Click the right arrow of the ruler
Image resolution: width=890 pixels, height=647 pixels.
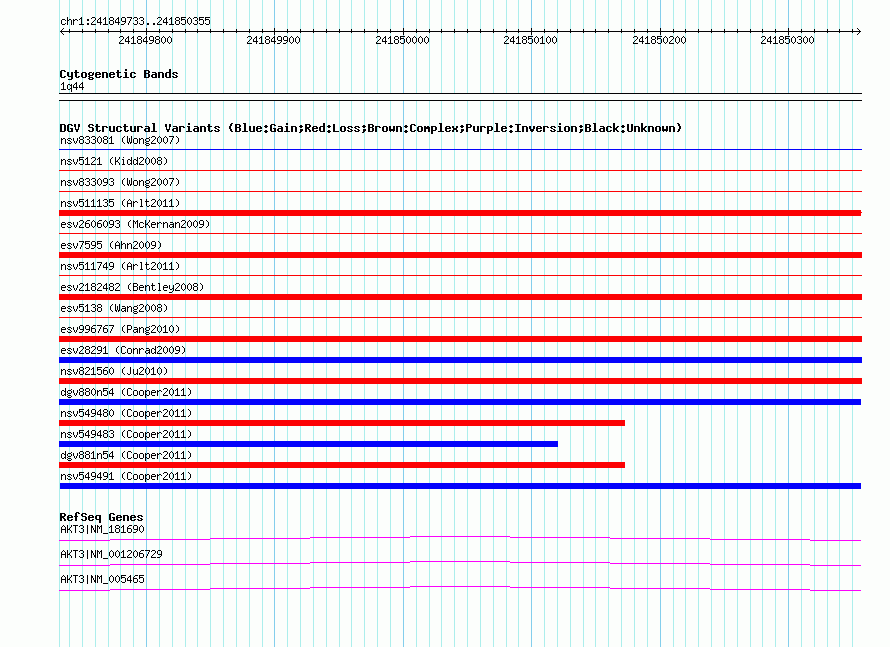[x=858, y=31]
